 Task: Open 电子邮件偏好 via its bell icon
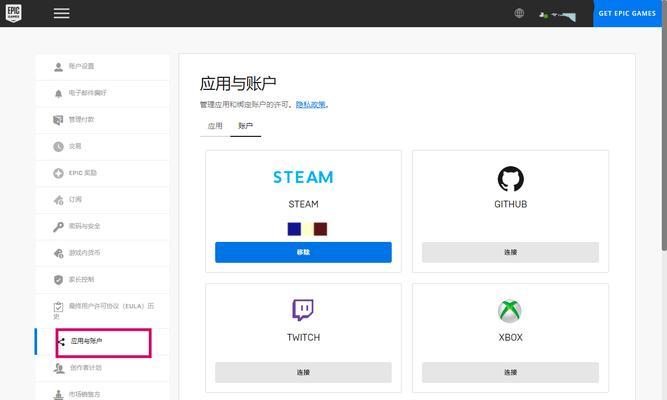(58, 94)
